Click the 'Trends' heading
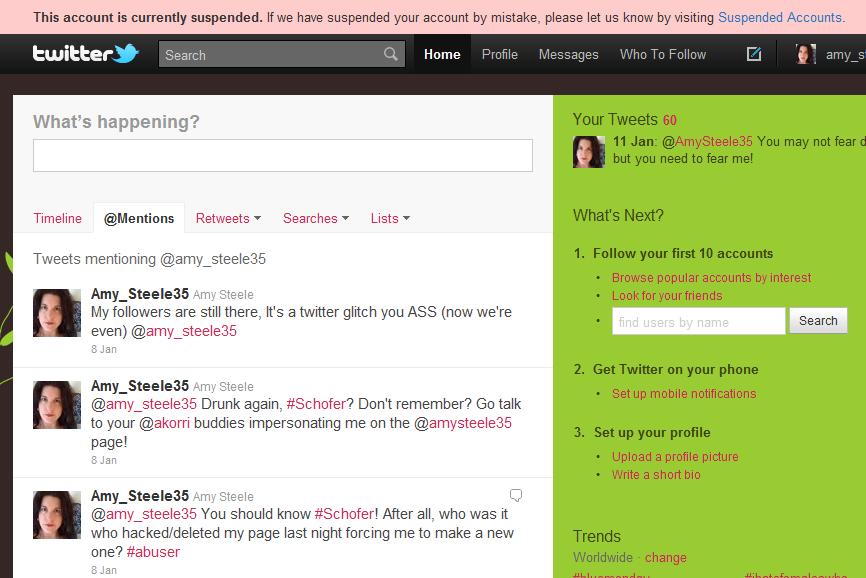 pyautogui.click(x=596, y=537)
